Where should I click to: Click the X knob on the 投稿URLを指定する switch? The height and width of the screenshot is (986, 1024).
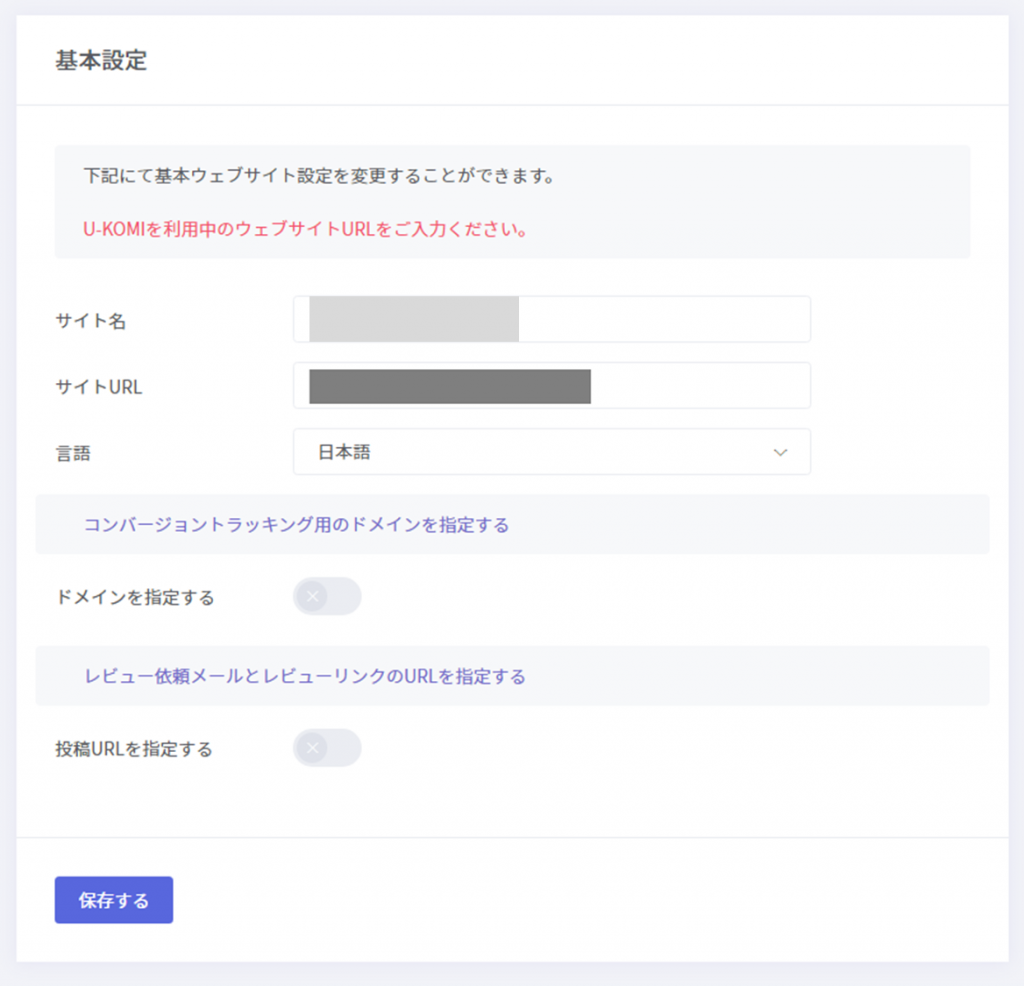pyautogui.click(x=313, y=748)
